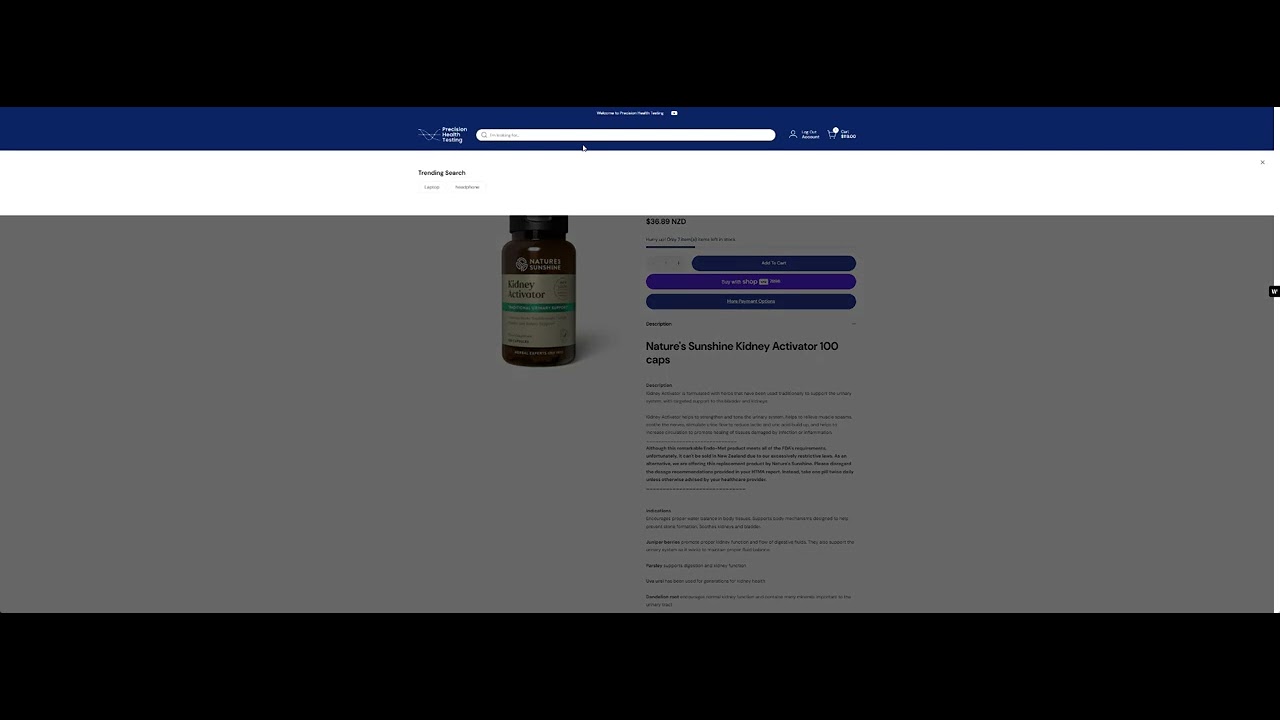The width and height of the screenshot is (1280, 720).
Task: Decrease quantity with minus button
Action: click(x=654, y=263)
